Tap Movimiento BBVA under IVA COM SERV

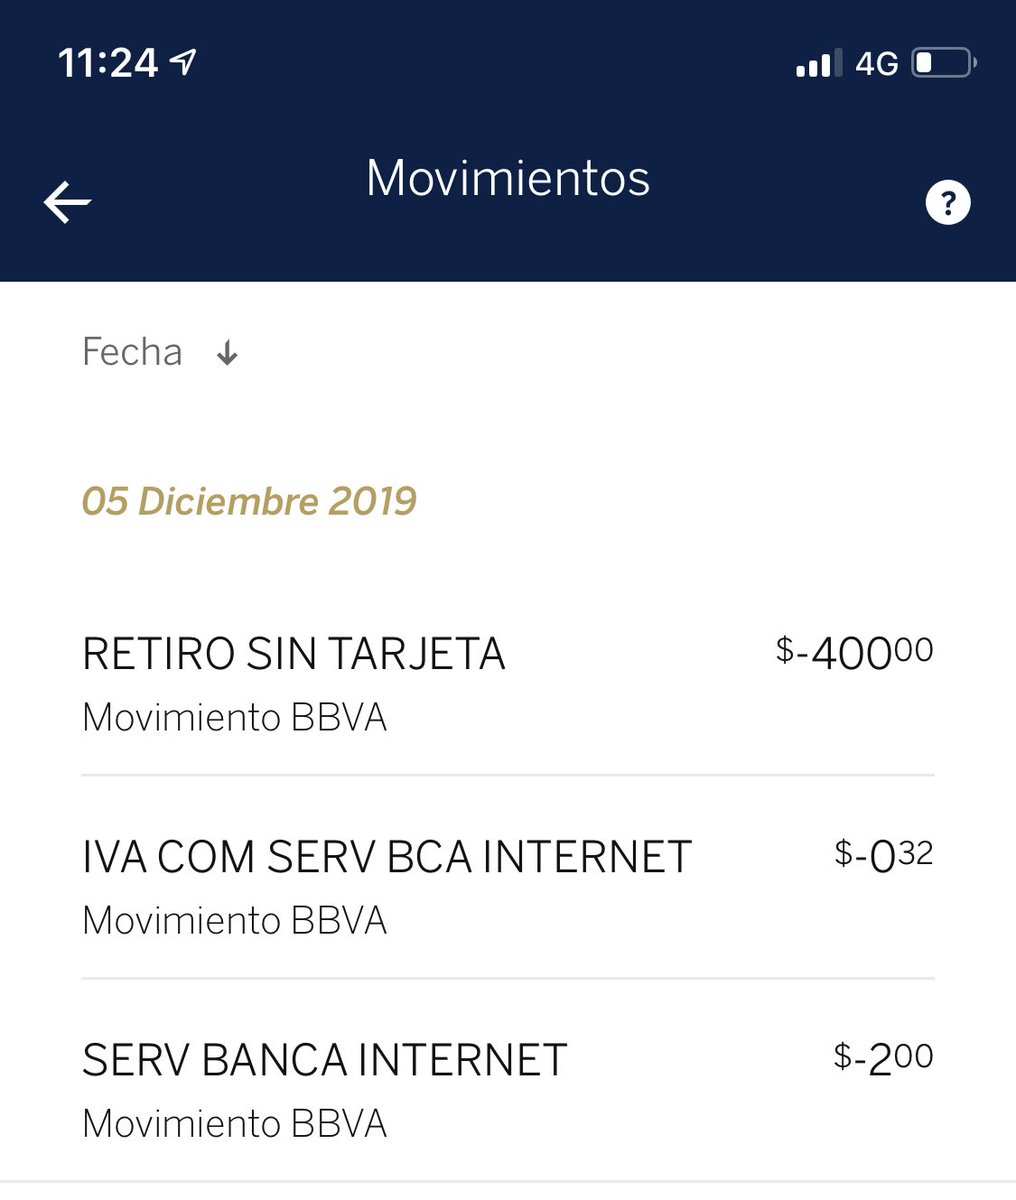(234, 921)
